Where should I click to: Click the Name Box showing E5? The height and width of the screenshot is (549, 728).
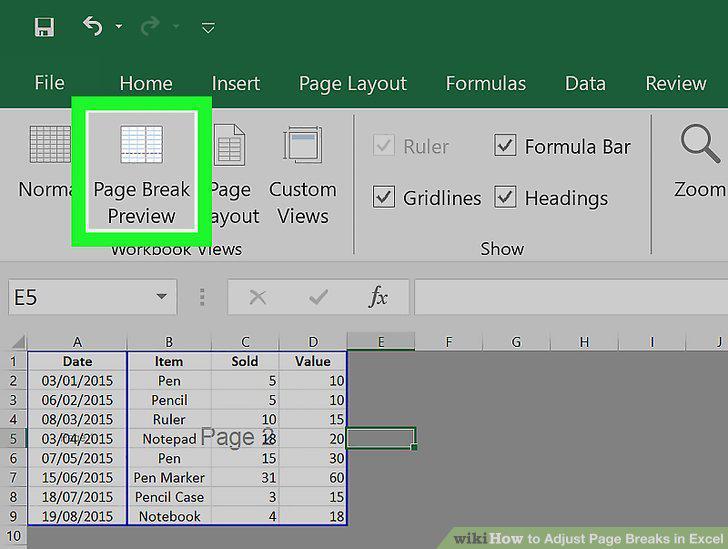(81, 297)
